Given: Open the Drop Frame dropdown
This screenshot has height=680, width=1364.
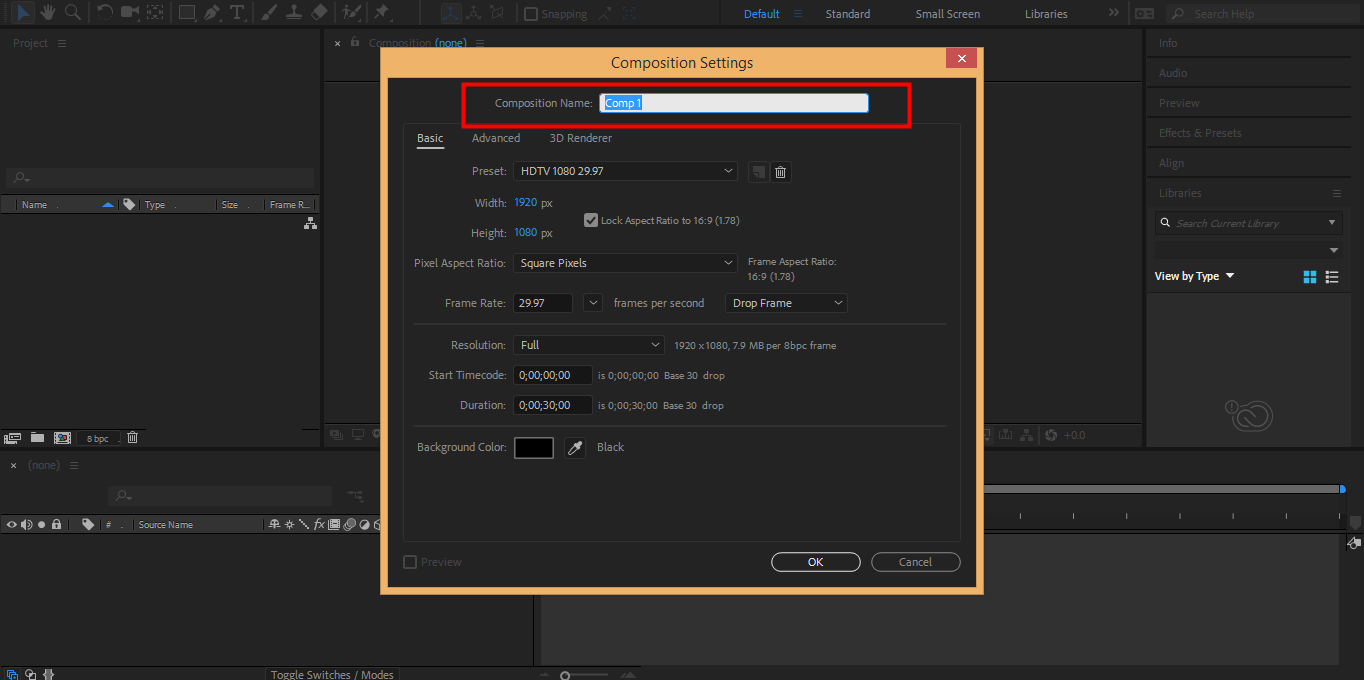Looking at the screenshot, I should [787, 303].
